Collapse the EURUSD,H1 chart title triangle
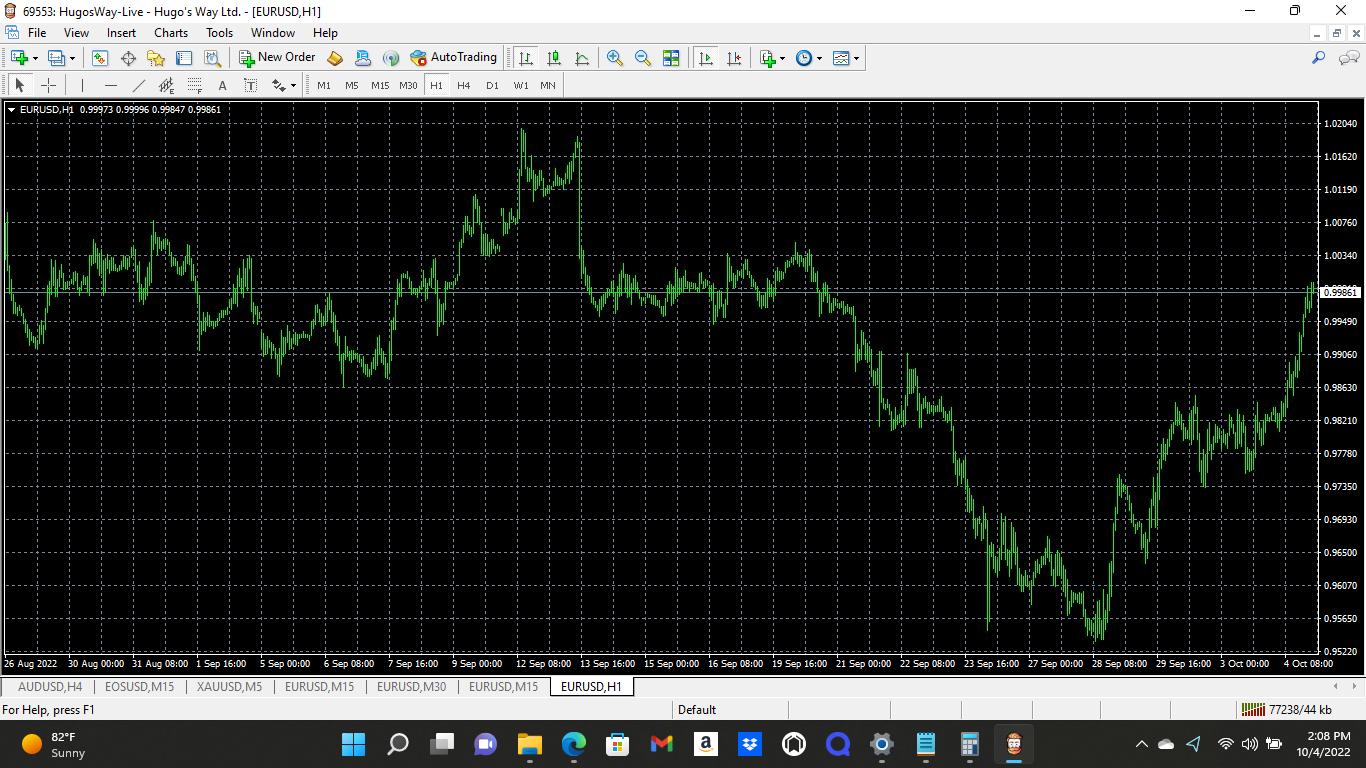Image resolution: width=1366 pixels, height=768 pixels. (11, 109)
